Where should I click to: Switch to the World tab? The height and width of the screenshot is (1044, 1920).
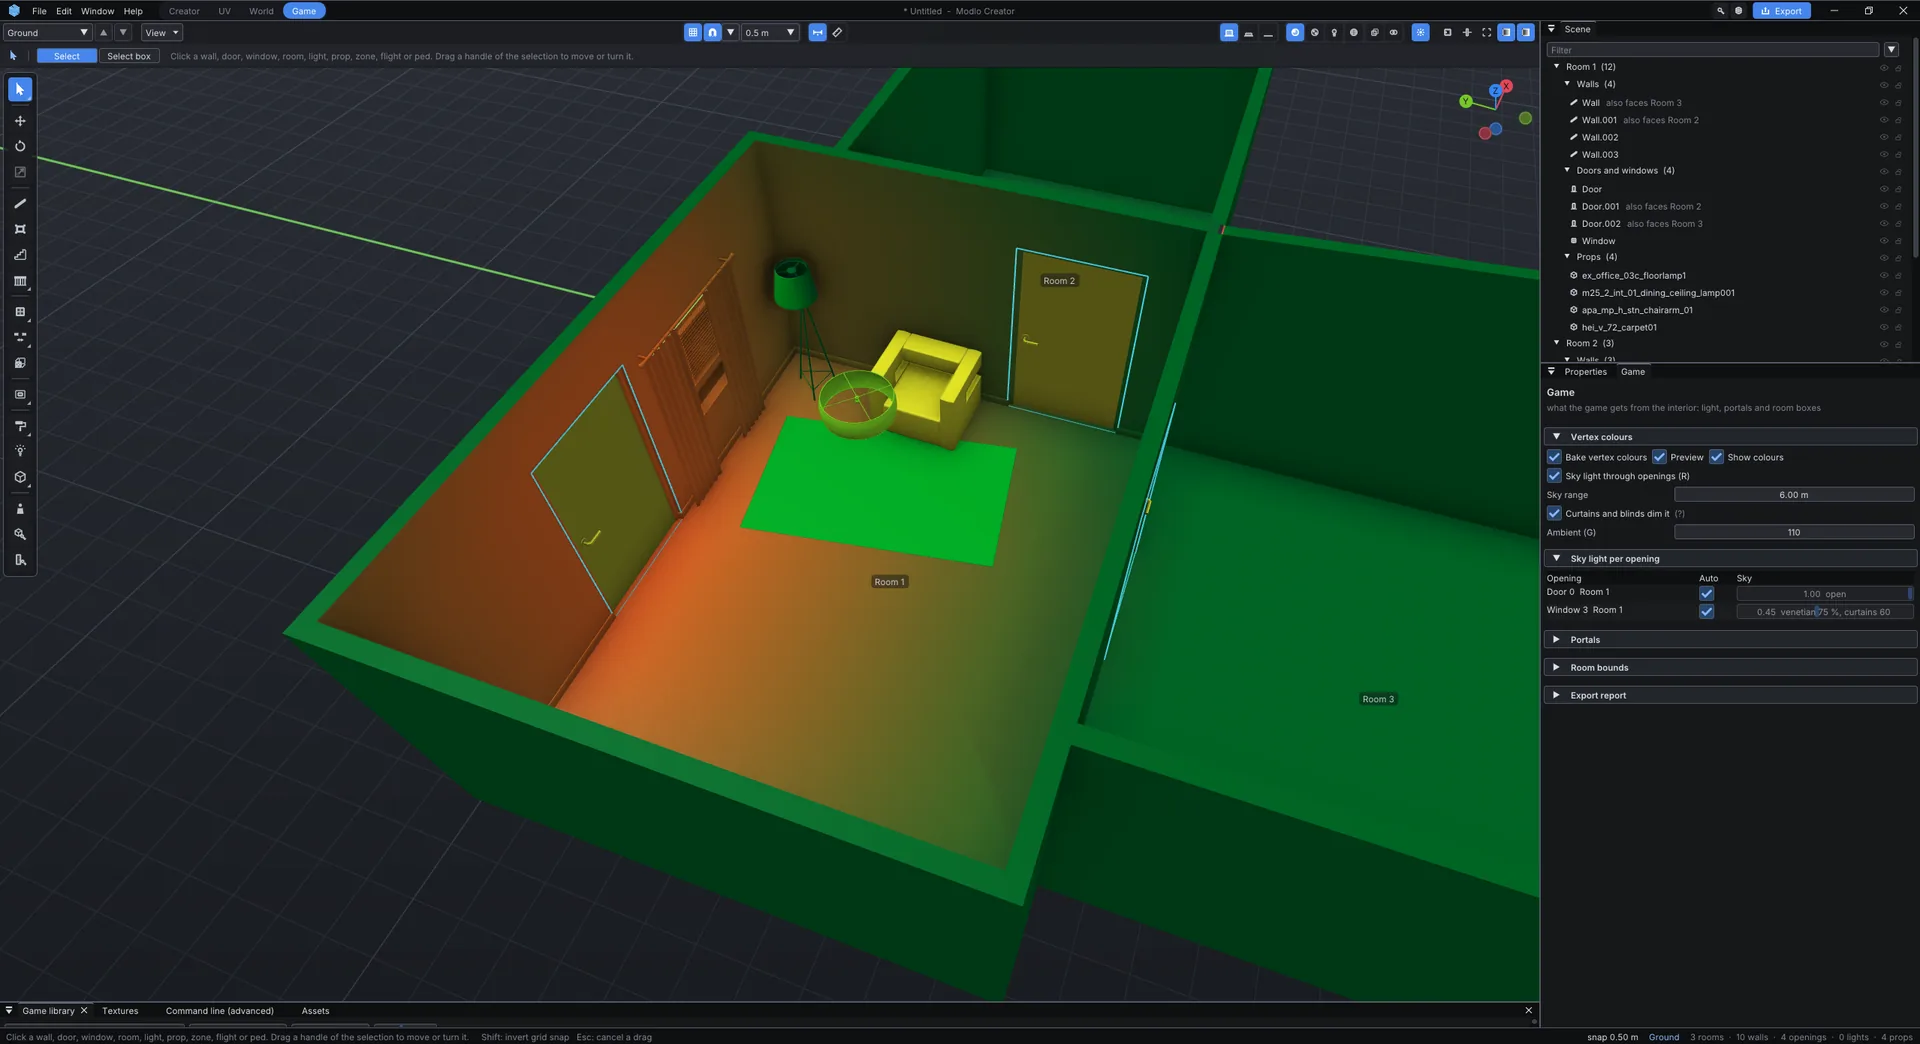[261, 11]
